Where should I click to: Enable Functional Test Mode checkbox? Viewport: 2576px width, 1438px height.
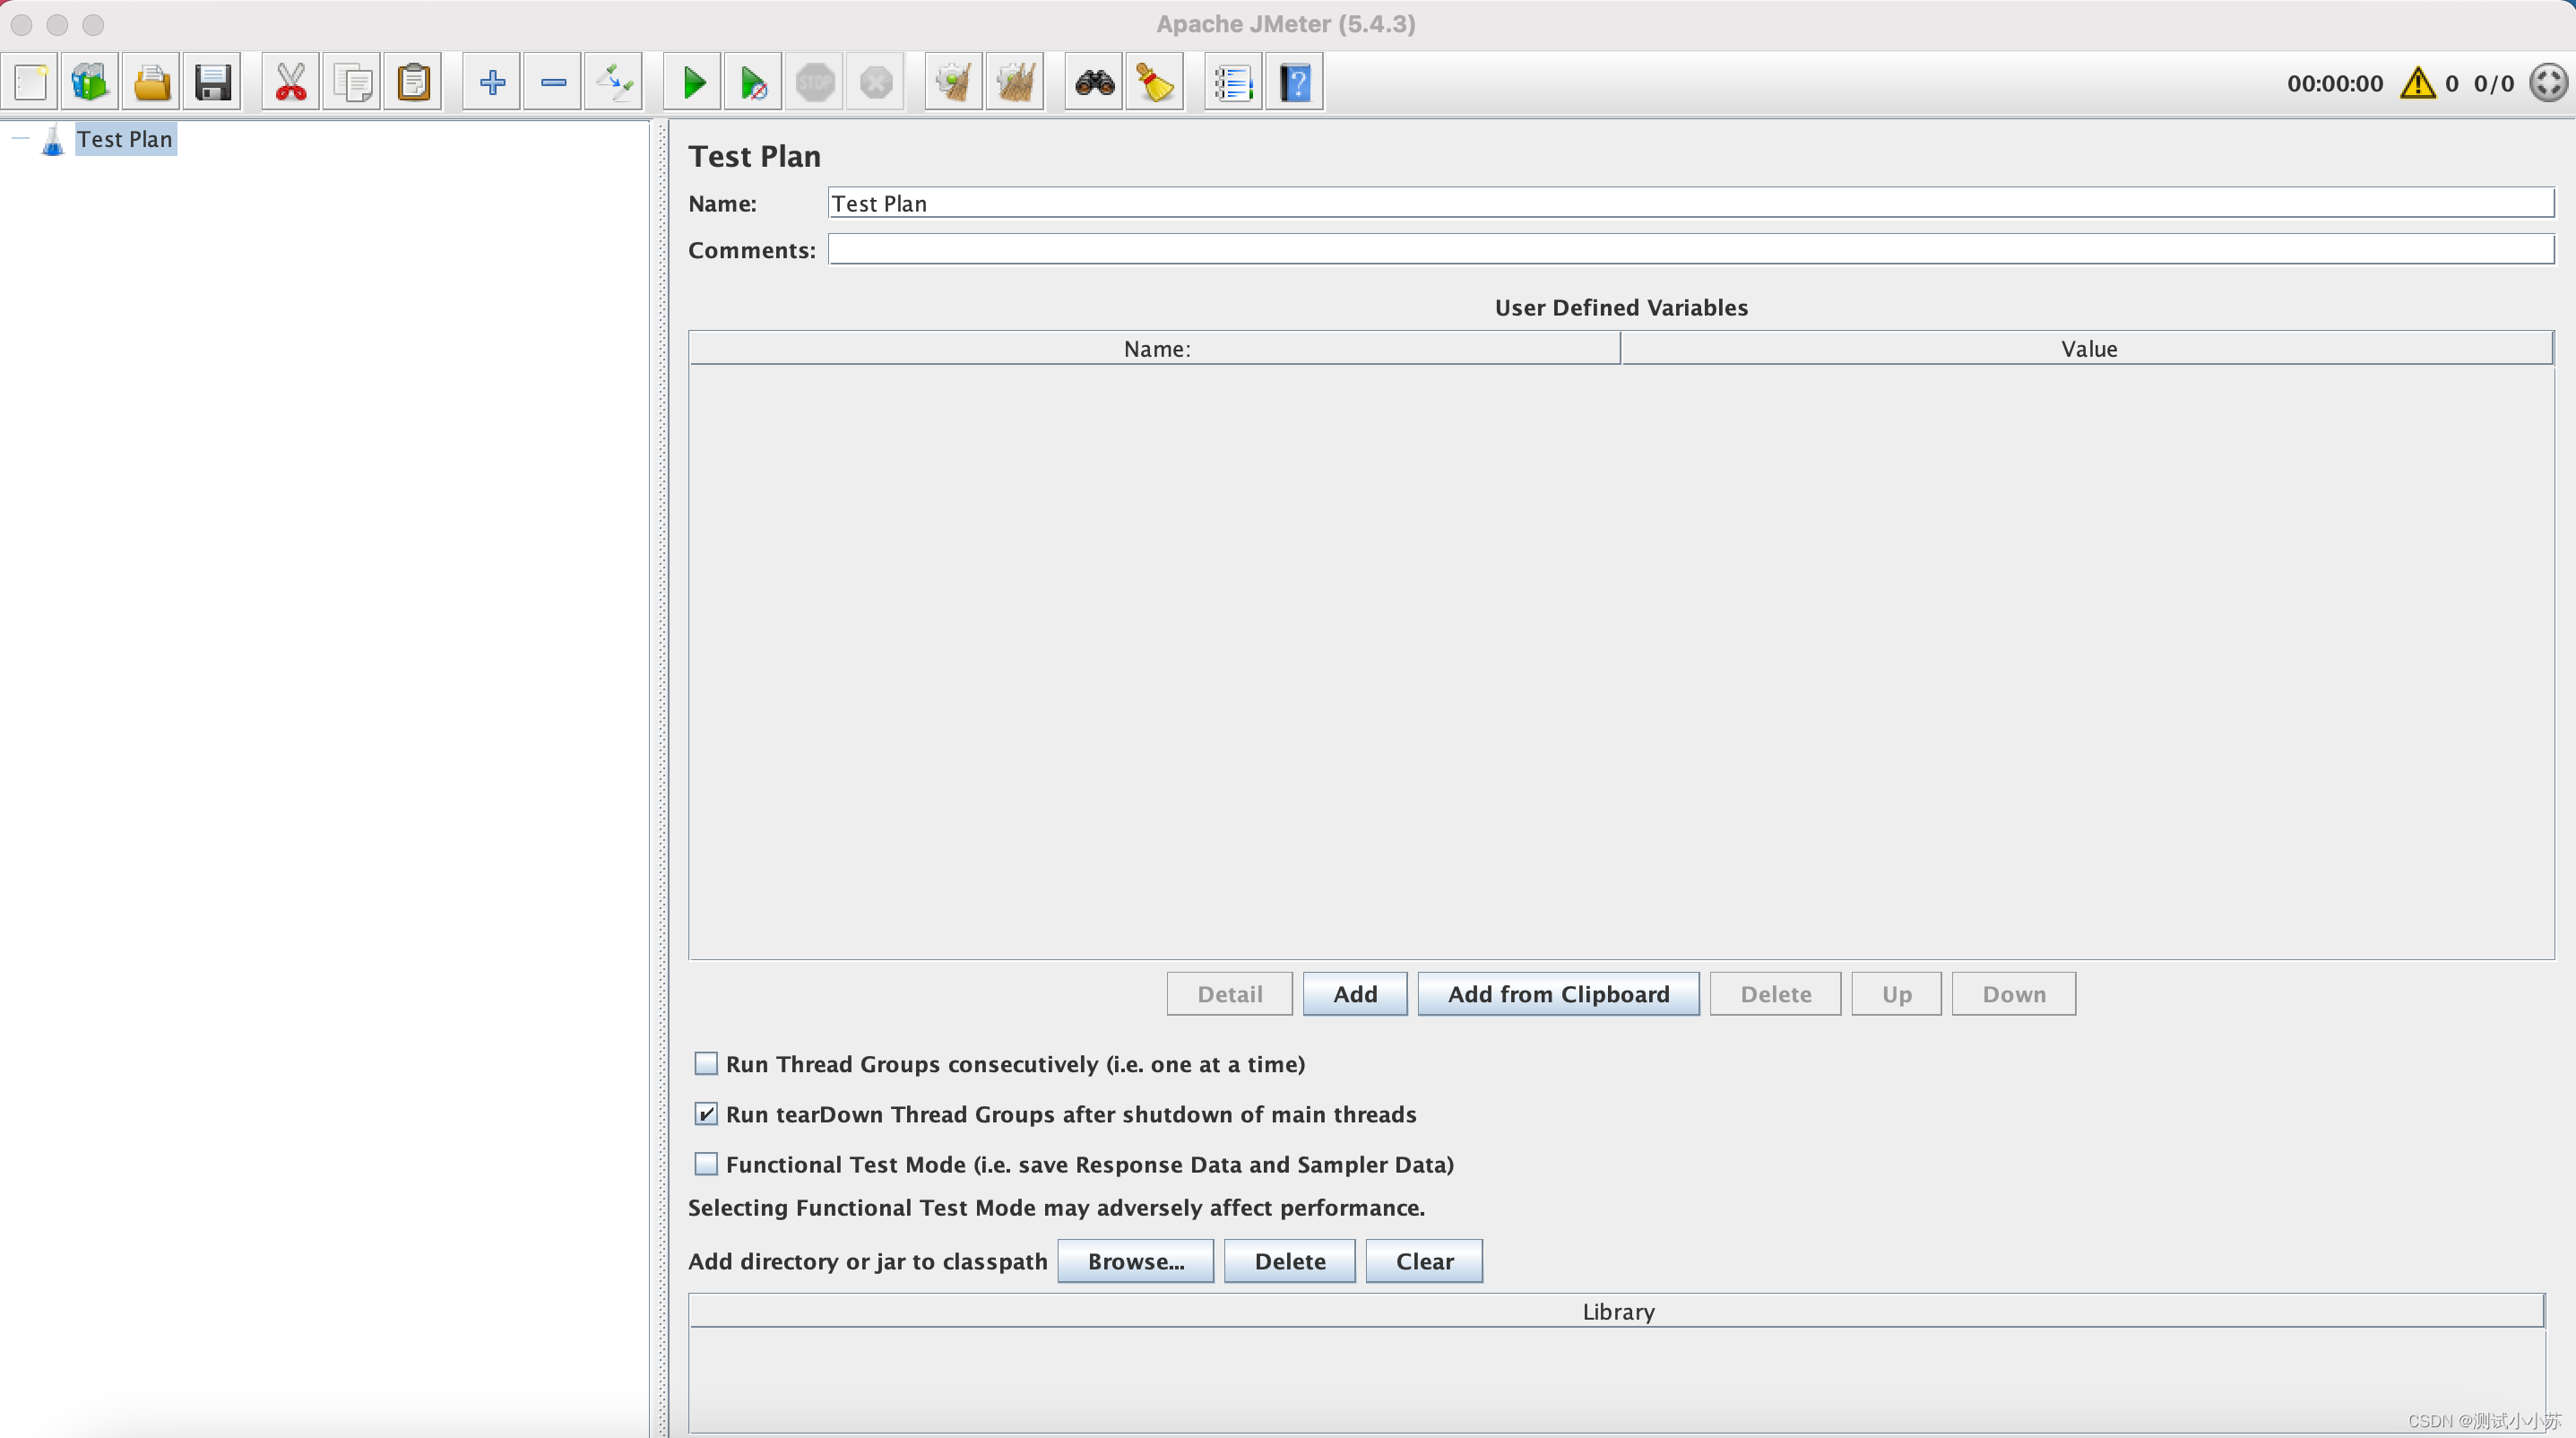[x=706, y=1163]
